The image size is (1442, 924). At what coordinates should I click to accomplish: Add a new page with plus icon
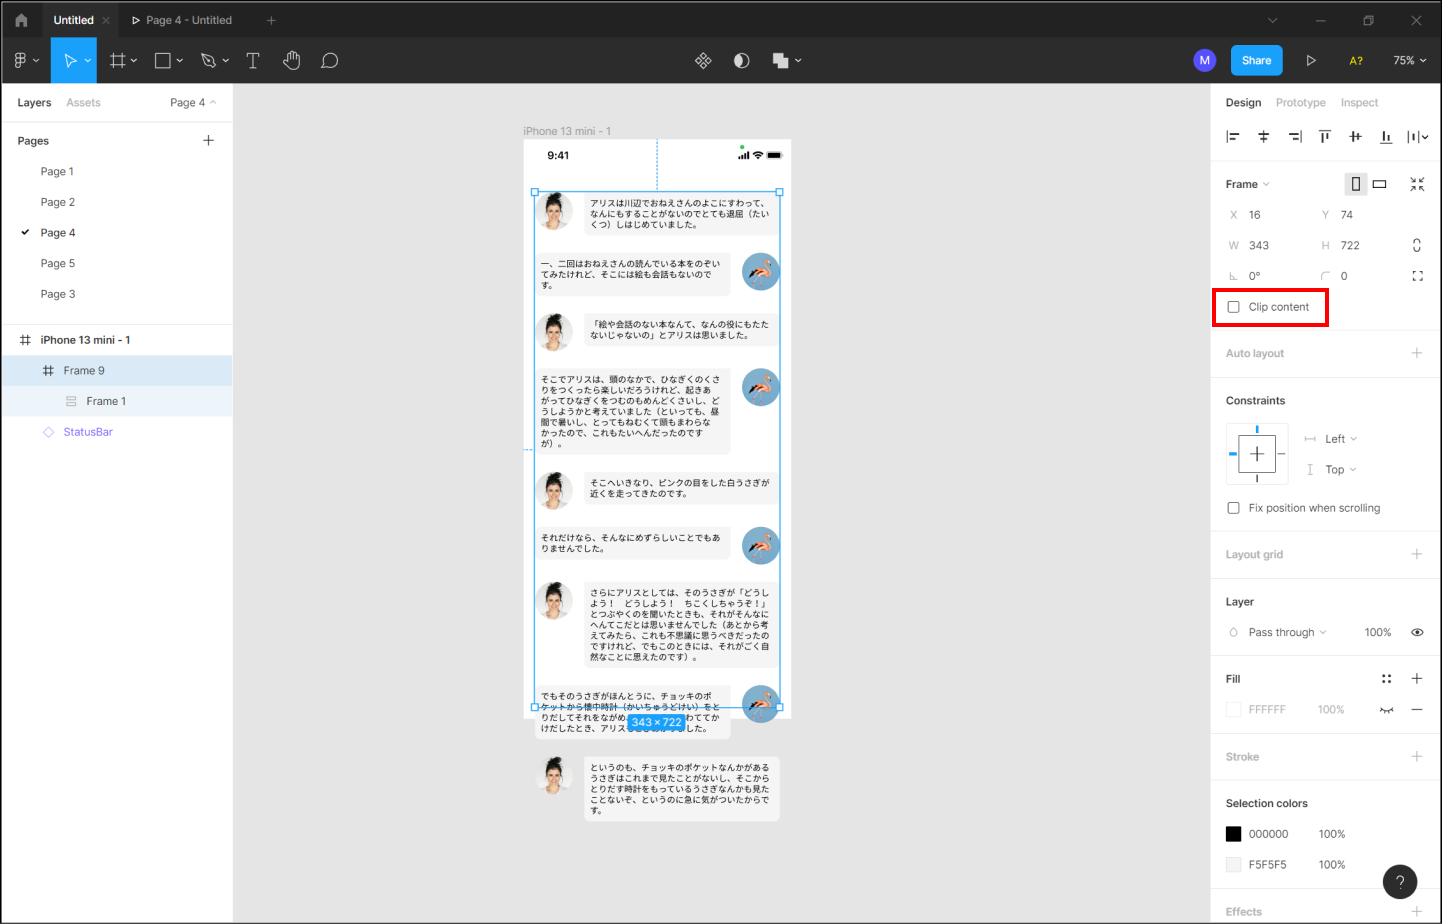[208, 141]
